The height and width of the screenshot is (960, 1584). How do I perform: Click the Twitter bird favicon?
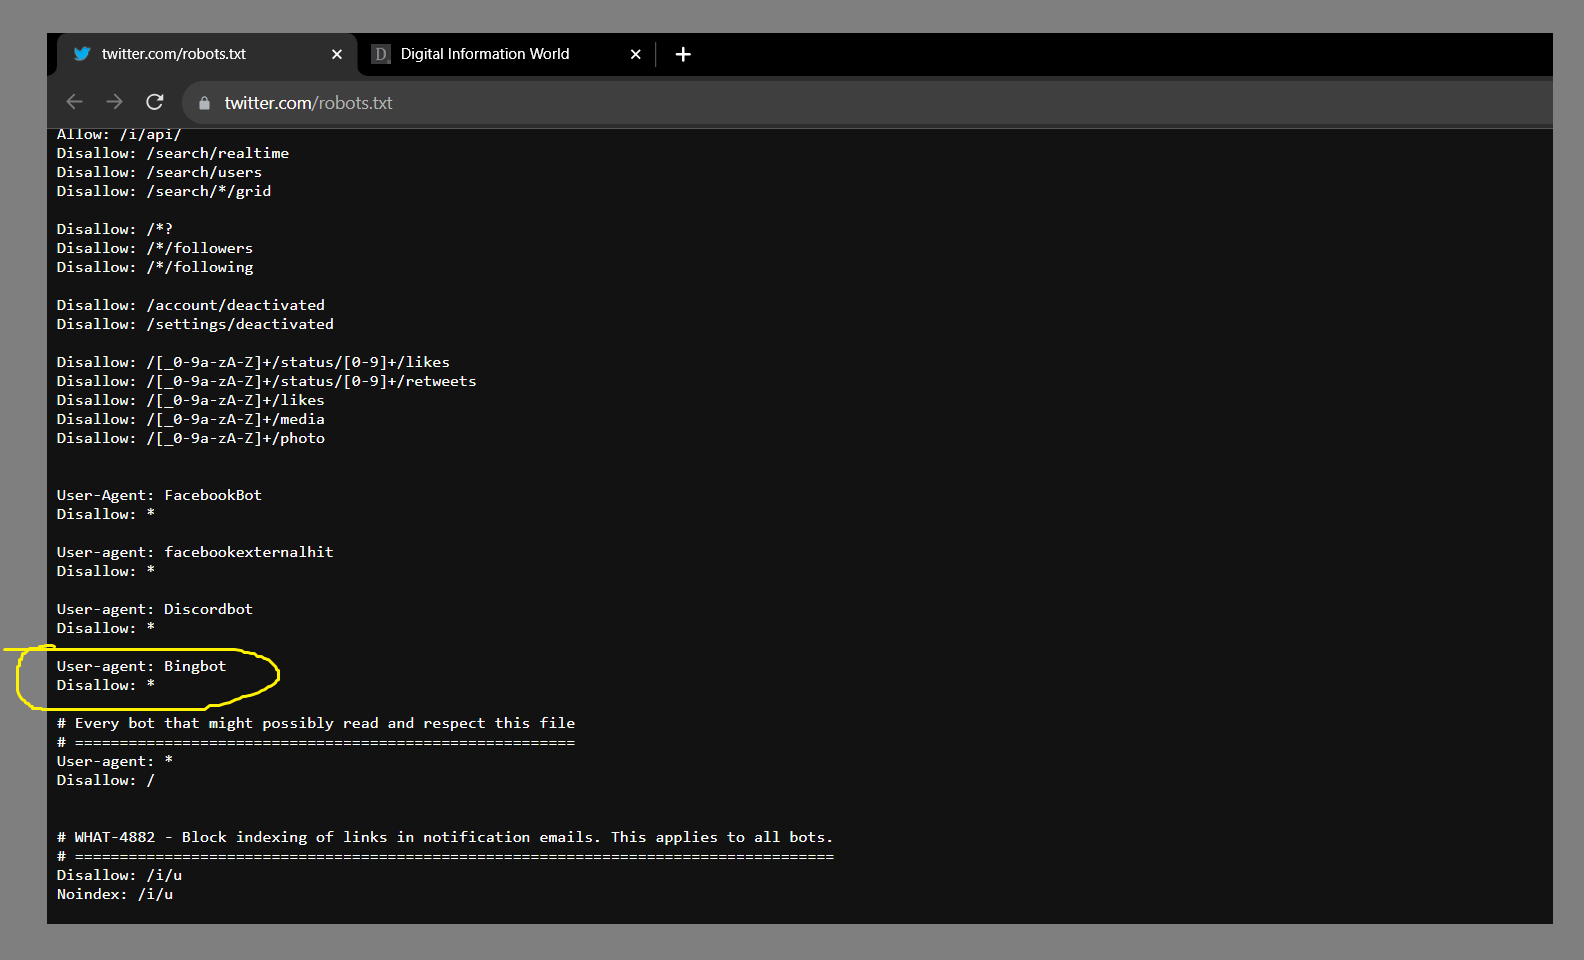pyautogui.click(x=82, y=54)
